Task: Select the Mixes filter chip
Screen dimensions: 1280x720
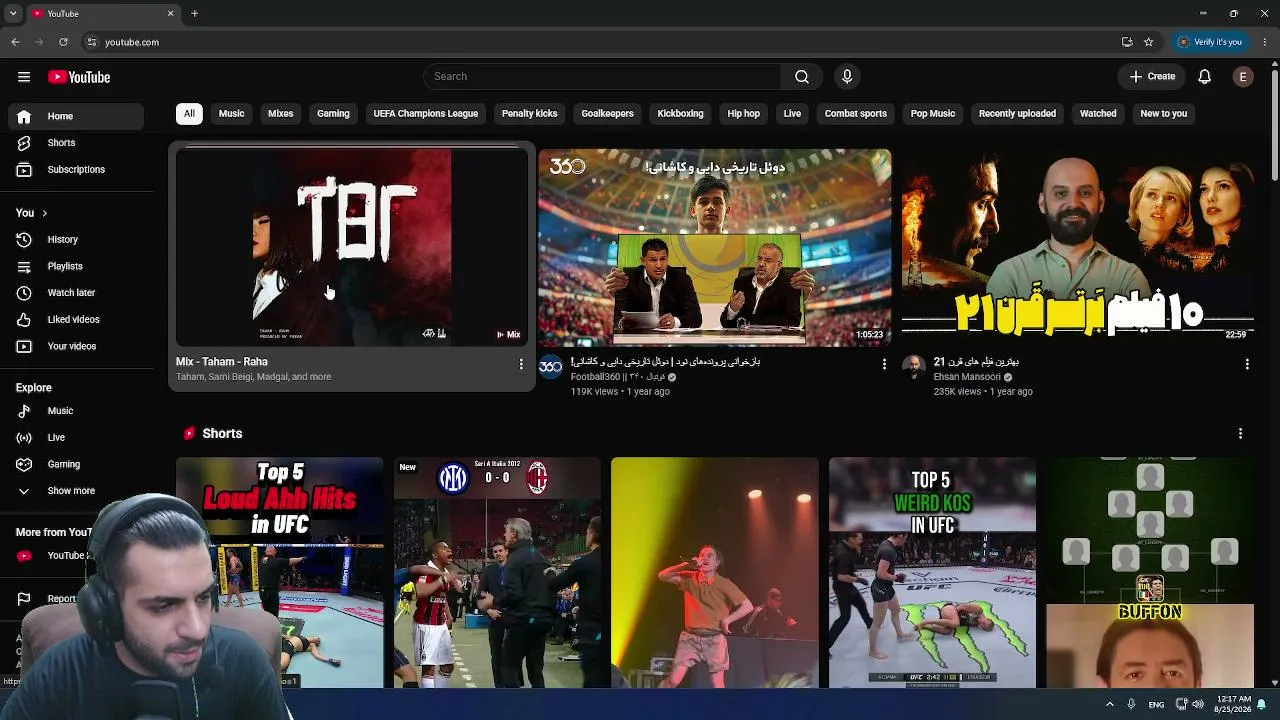Action: pos(281,114)
